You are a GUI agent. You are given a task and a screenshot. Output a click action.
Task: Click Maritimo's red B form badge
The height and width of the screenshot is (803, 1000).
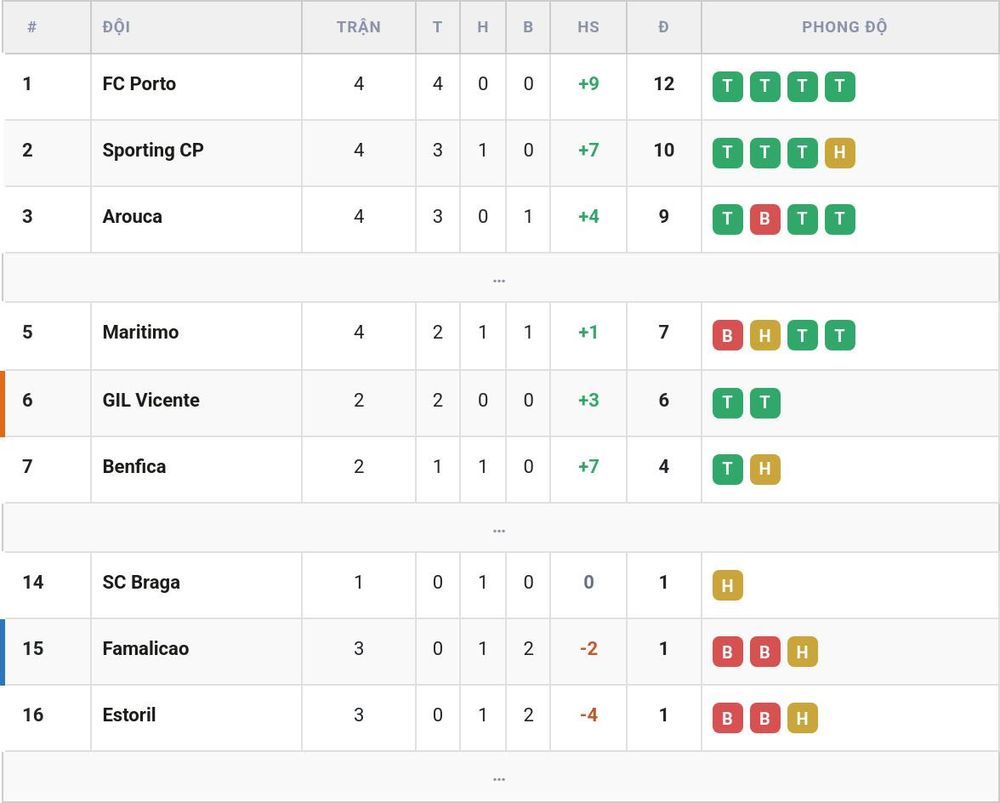727,335
